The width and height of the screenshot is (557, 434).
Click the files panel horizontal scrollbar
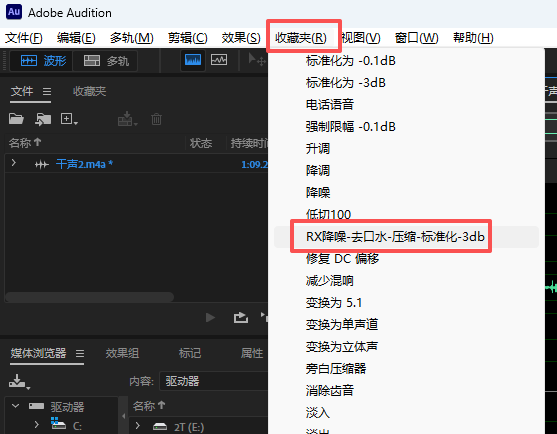[90, 297]
